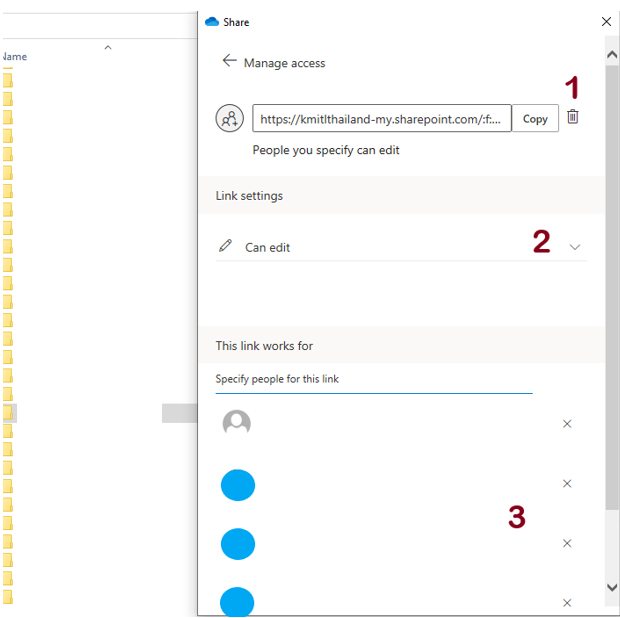Viewport: 620px width, 618px height.
Task: Click the scrollbar down arrow
Action: [x=612, y=587]
